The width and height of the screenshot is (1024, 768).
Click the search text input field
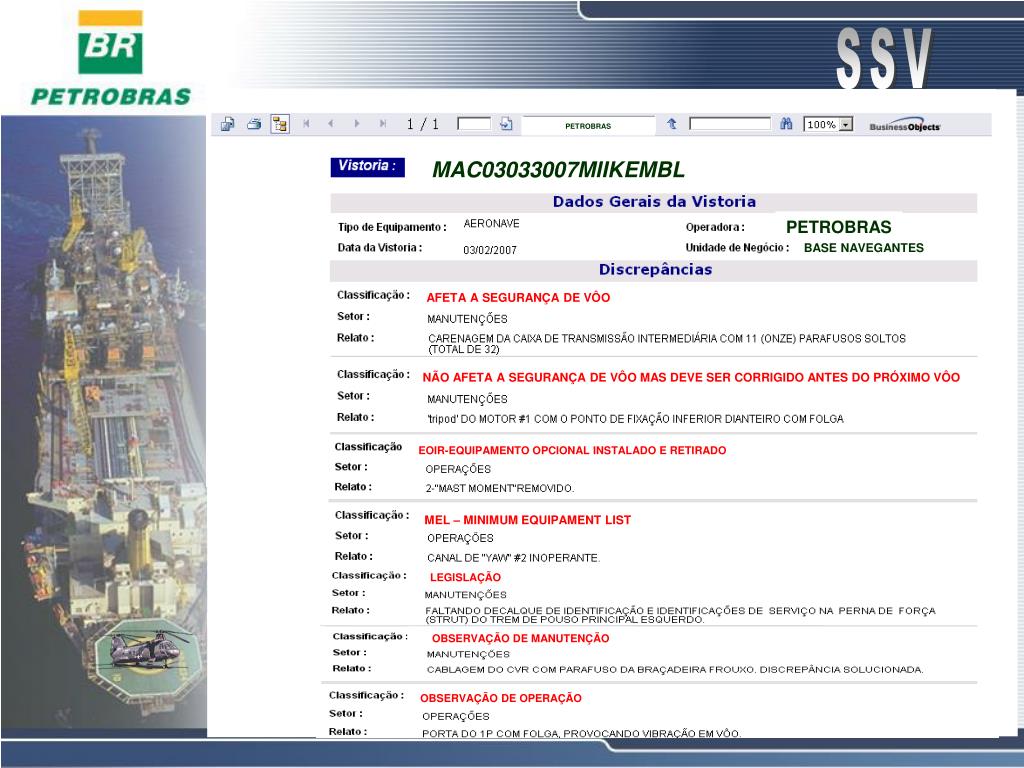pos(730,123)
